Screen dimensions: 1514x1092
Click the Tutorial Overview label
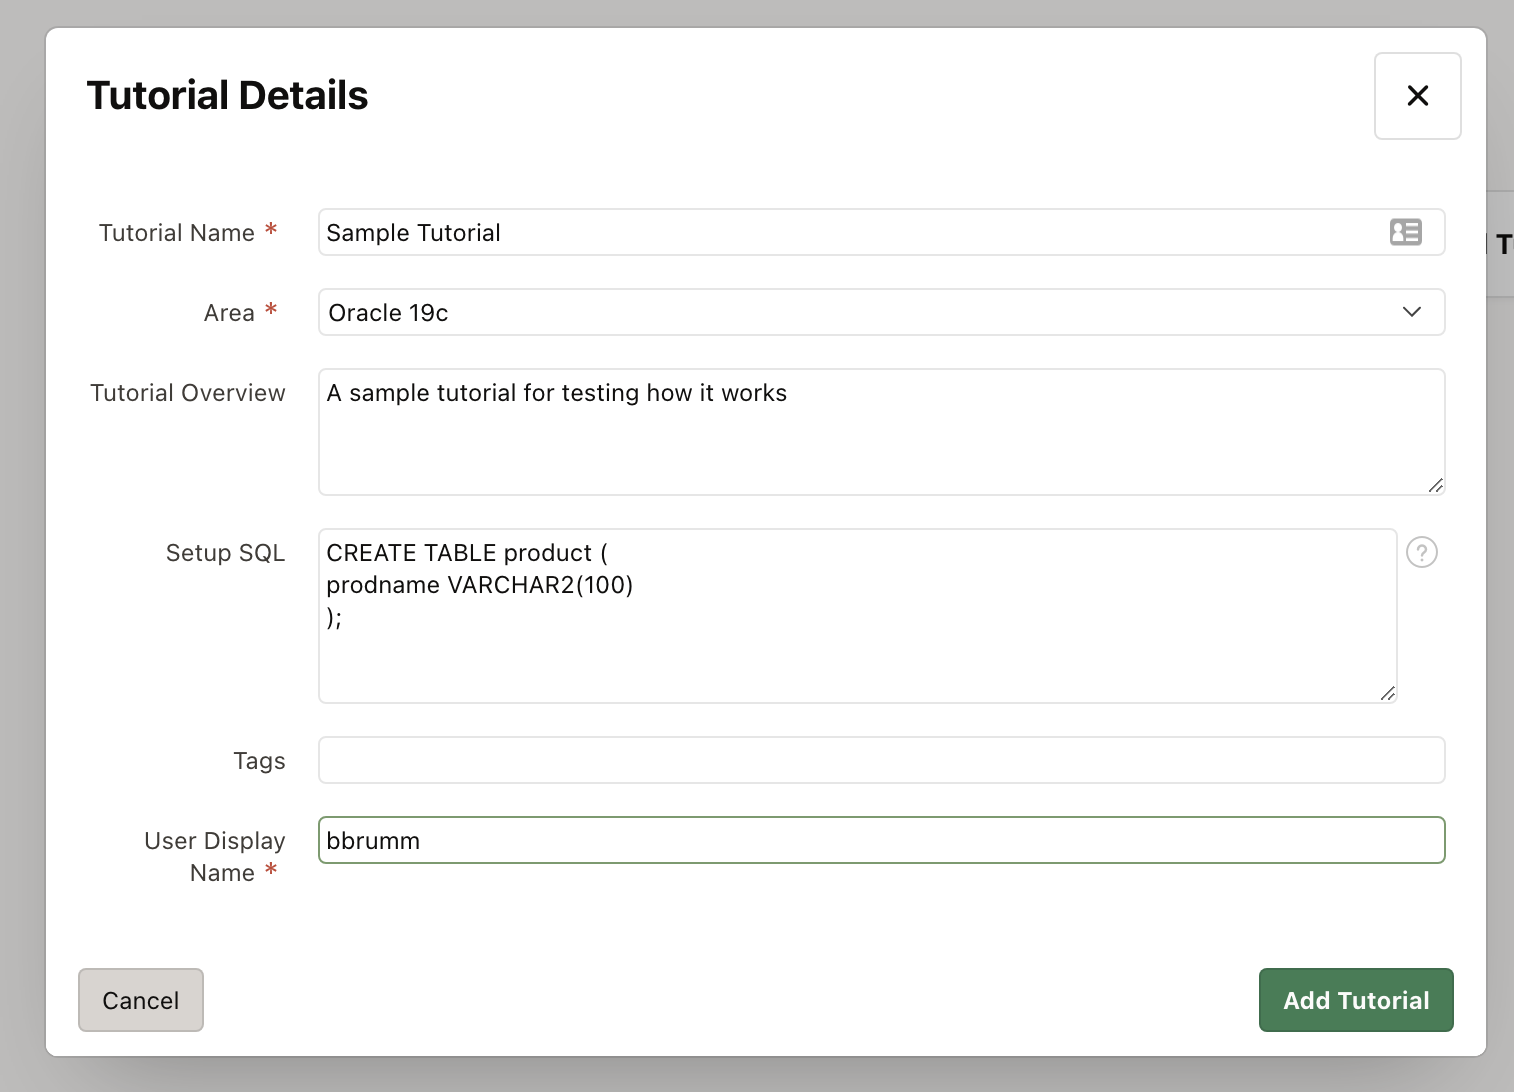pyautogui.click(x=188, y=393)
